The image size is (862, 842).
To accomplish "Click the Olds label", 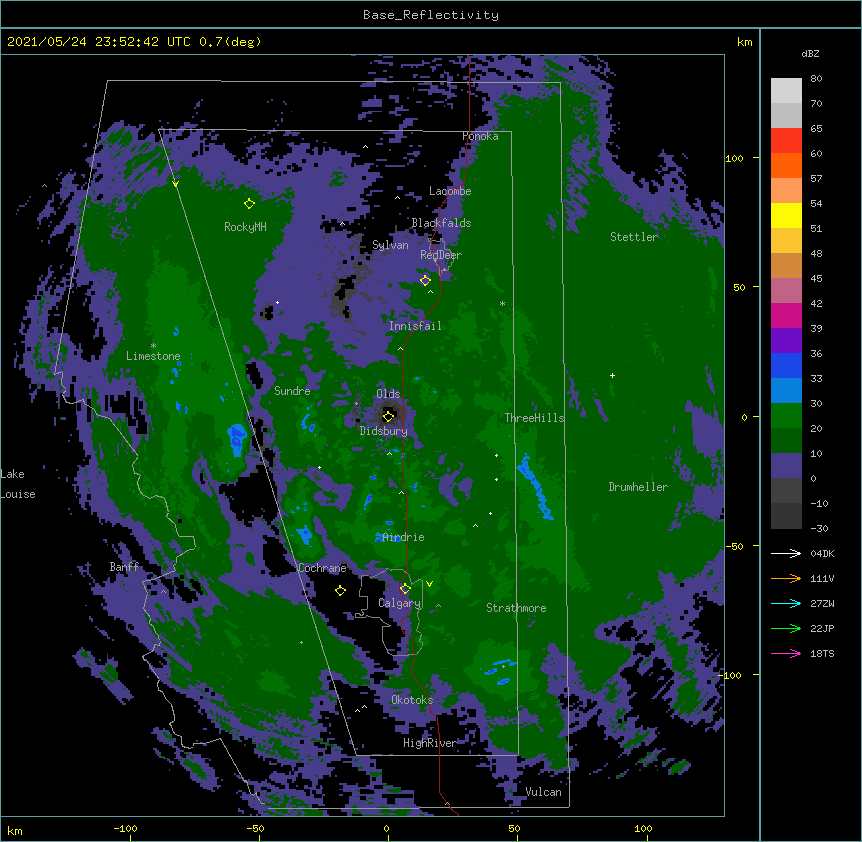I will (x=388, y=394).
